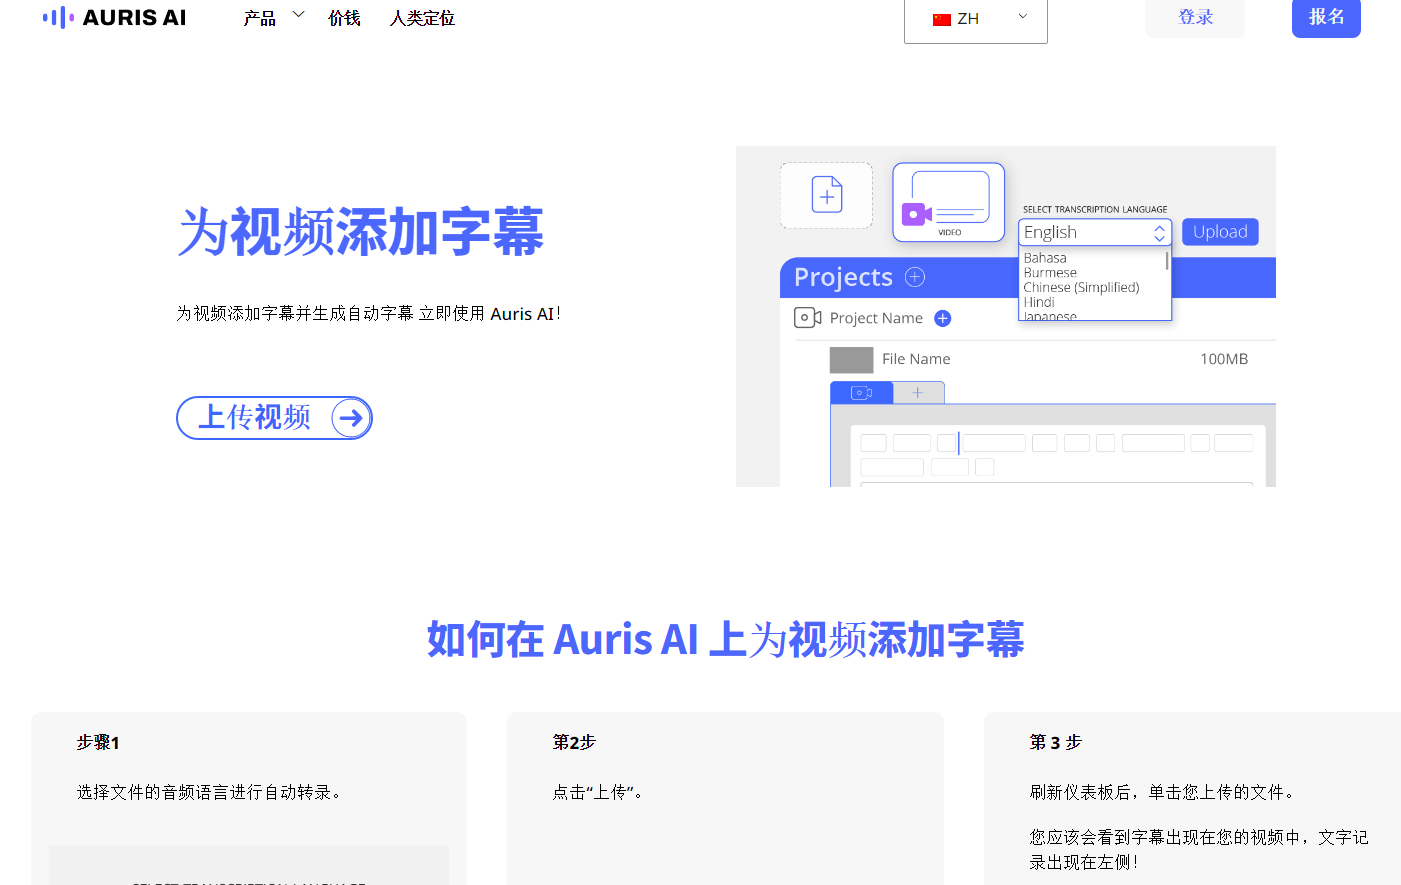The width and height of the screenshot is (1401, 885).
Task: Click the blue plus next to Project Name
Action: (x=942, y=318)
